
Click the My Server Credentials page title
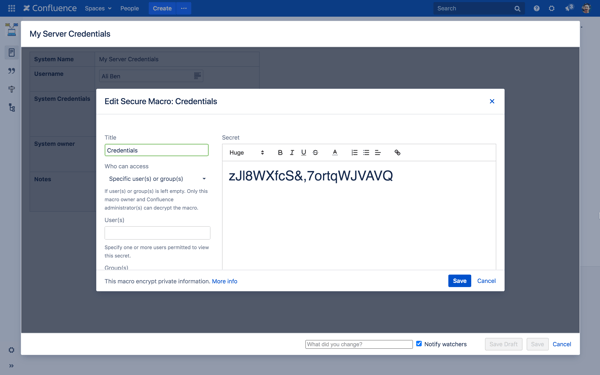70,34
